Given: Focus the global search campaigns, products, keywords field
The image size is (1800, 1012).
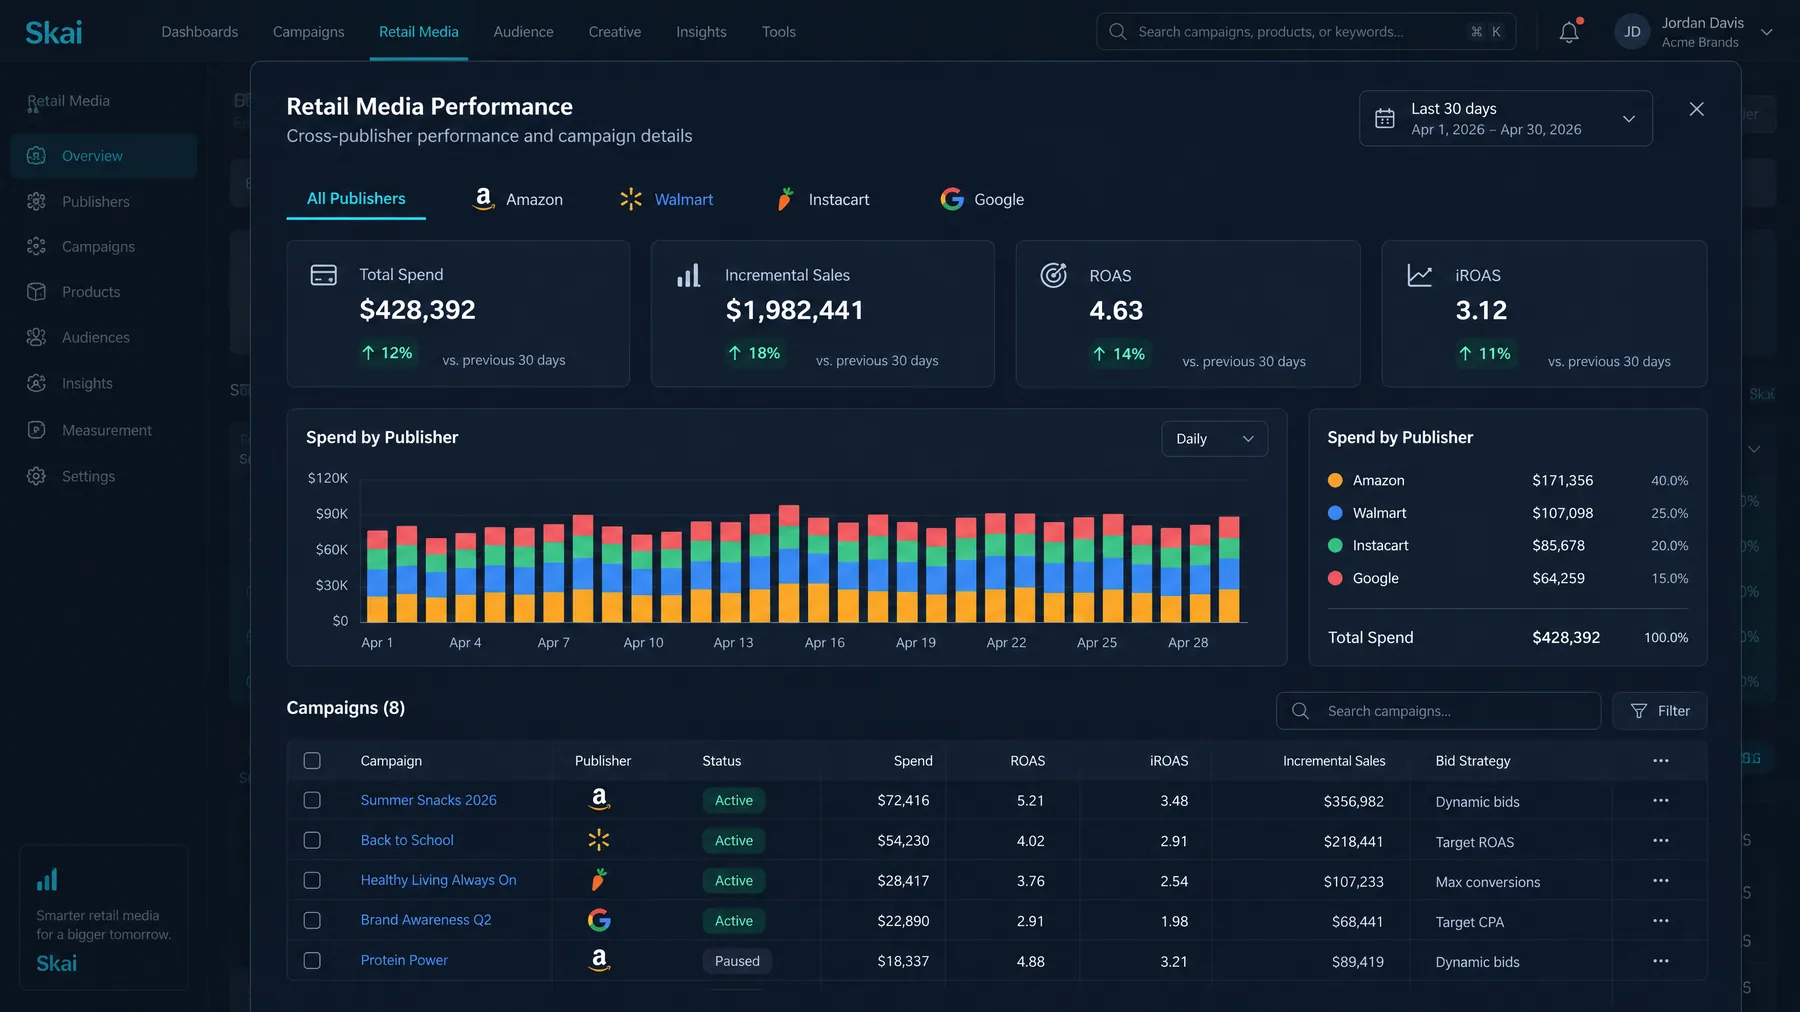Looking at the screenshot, I should click(1306, 32).
